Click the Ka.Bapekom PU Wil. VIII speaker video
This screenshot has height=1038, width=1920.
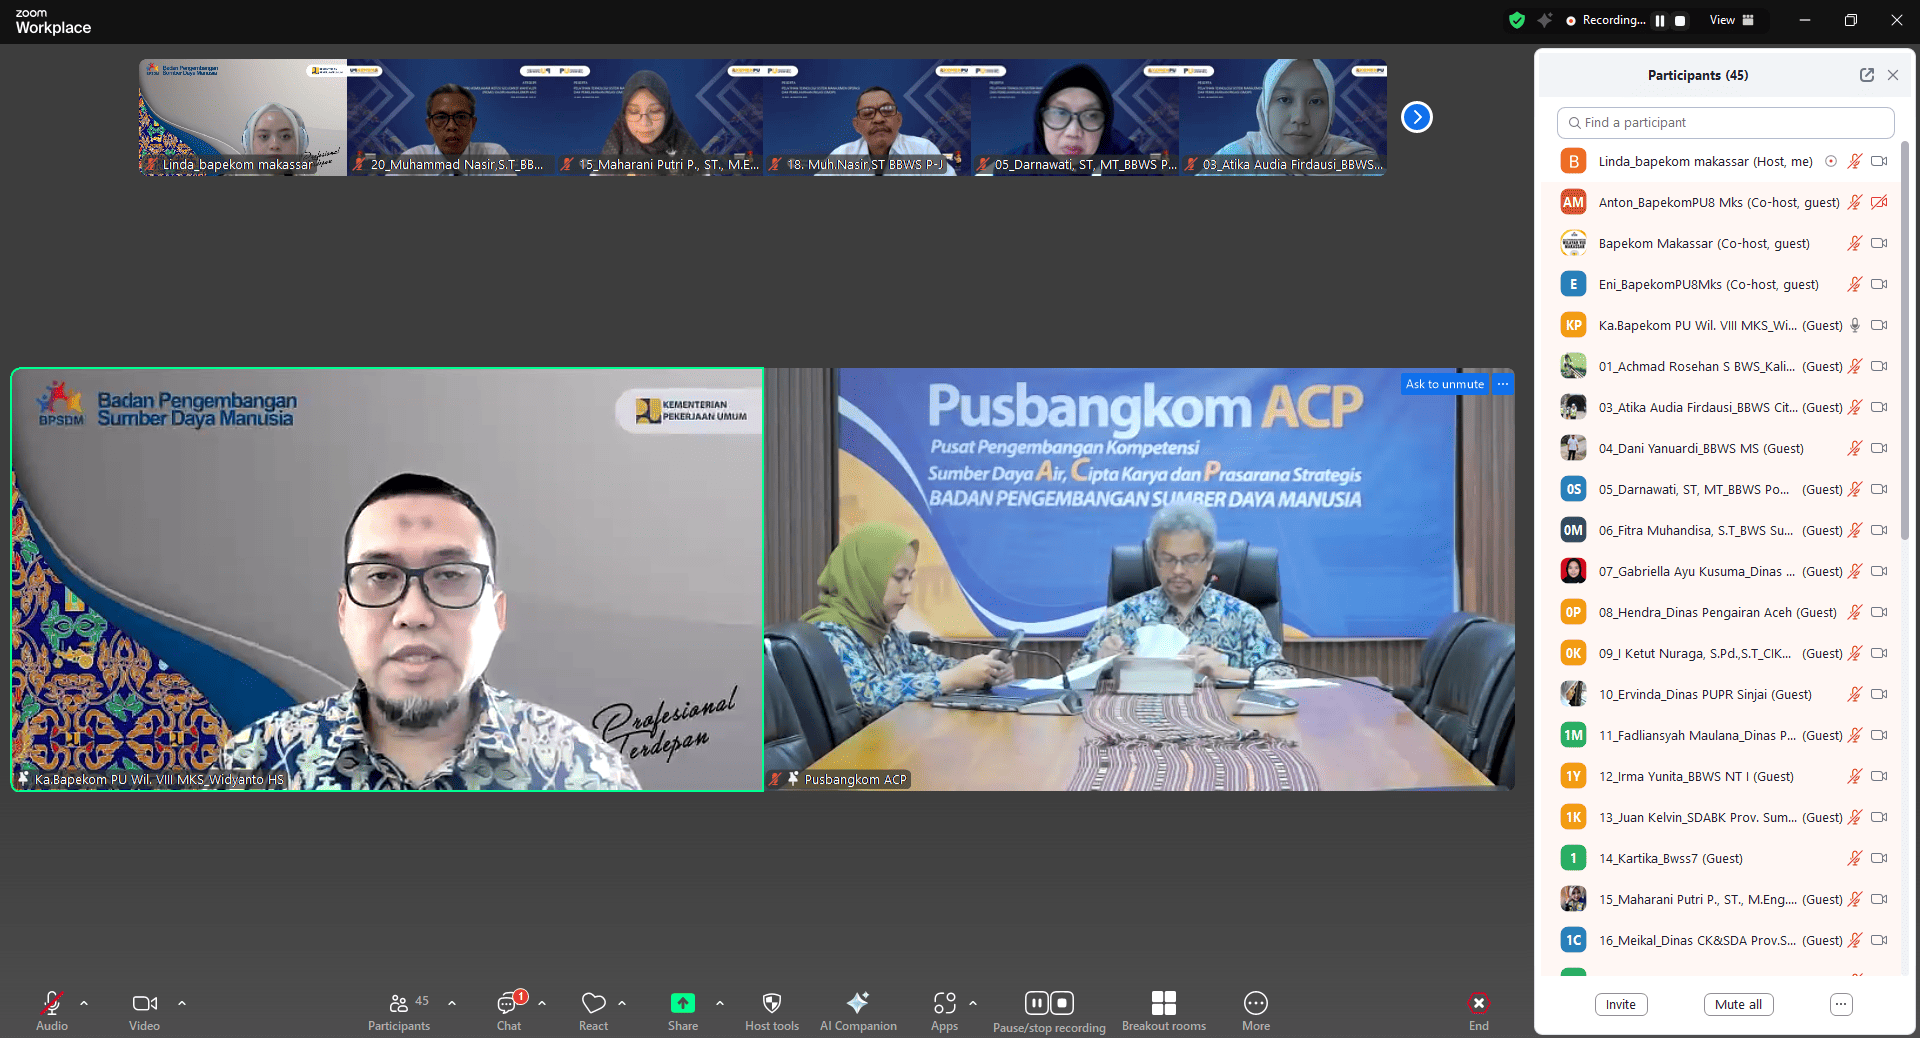(387, 580)
